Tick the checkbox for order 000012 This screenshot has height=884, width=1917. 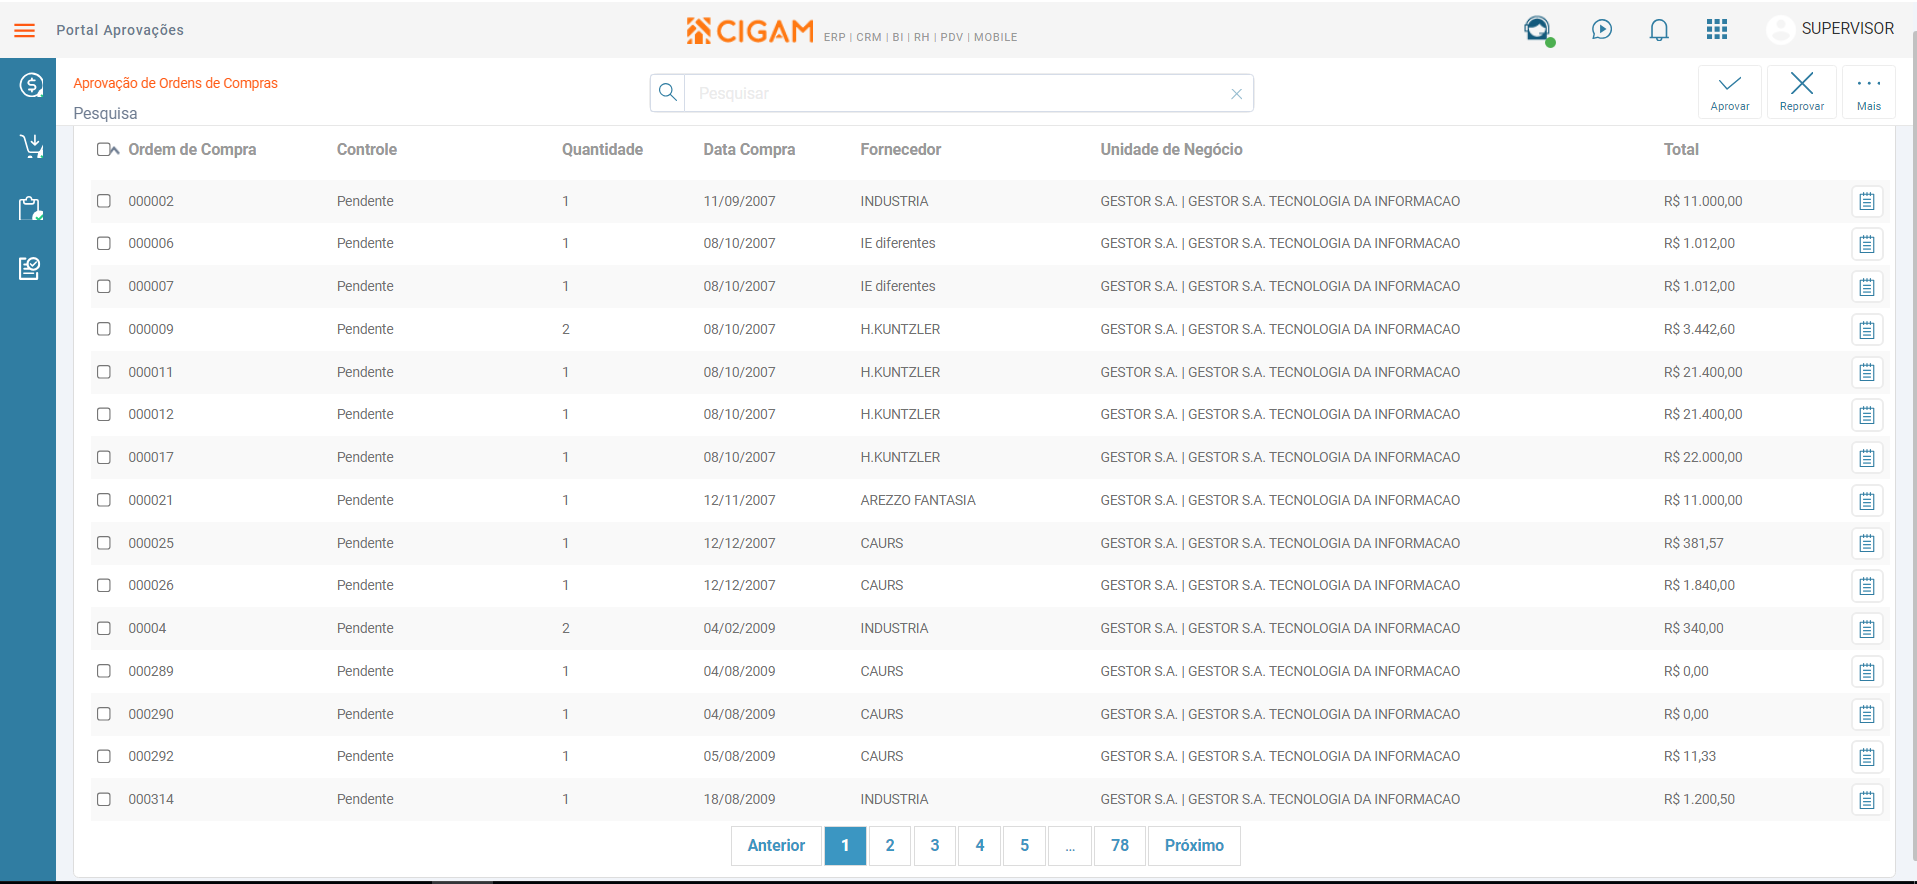104,414
